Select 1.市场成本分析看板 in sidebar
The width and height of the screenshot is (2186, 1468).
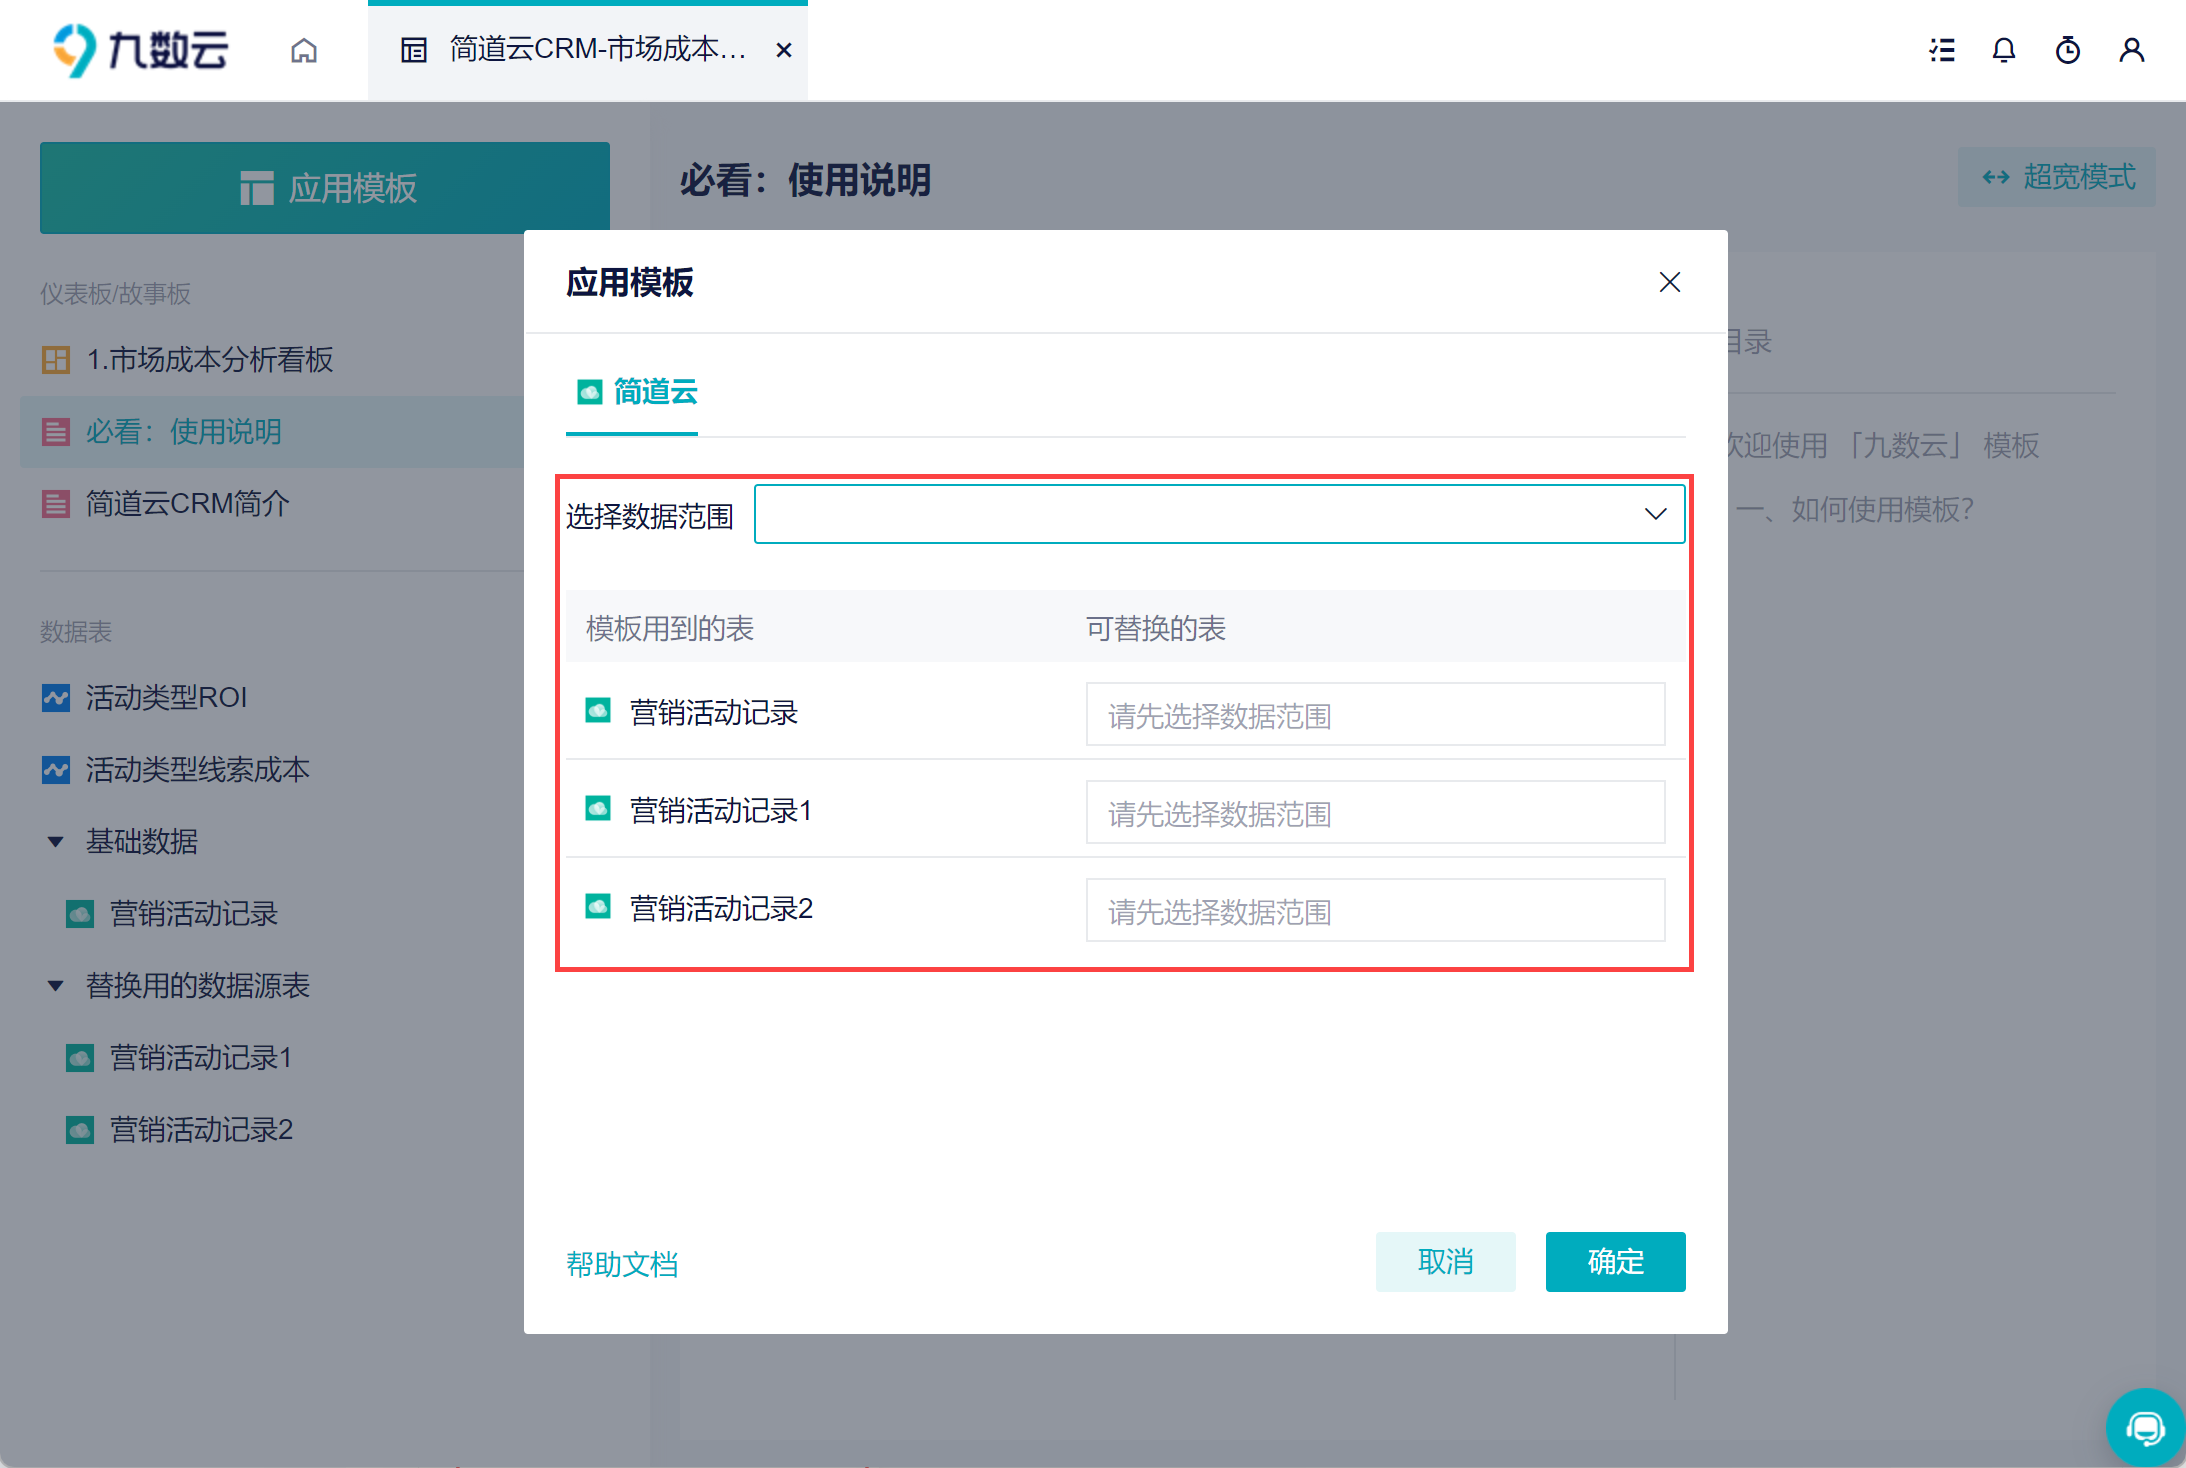point(210,360)
